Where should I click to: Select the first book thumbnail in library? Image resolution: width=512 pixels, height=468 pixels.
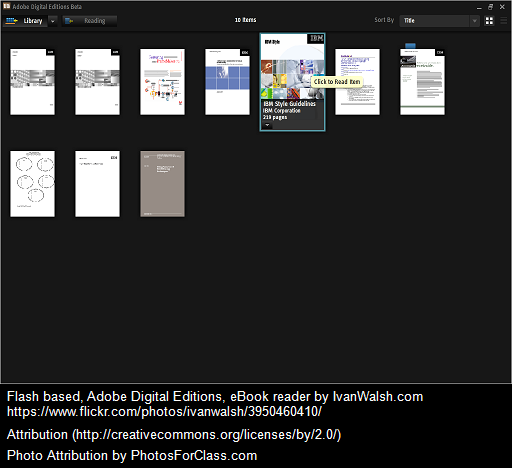pyautogui.click(x=32, y=82)
